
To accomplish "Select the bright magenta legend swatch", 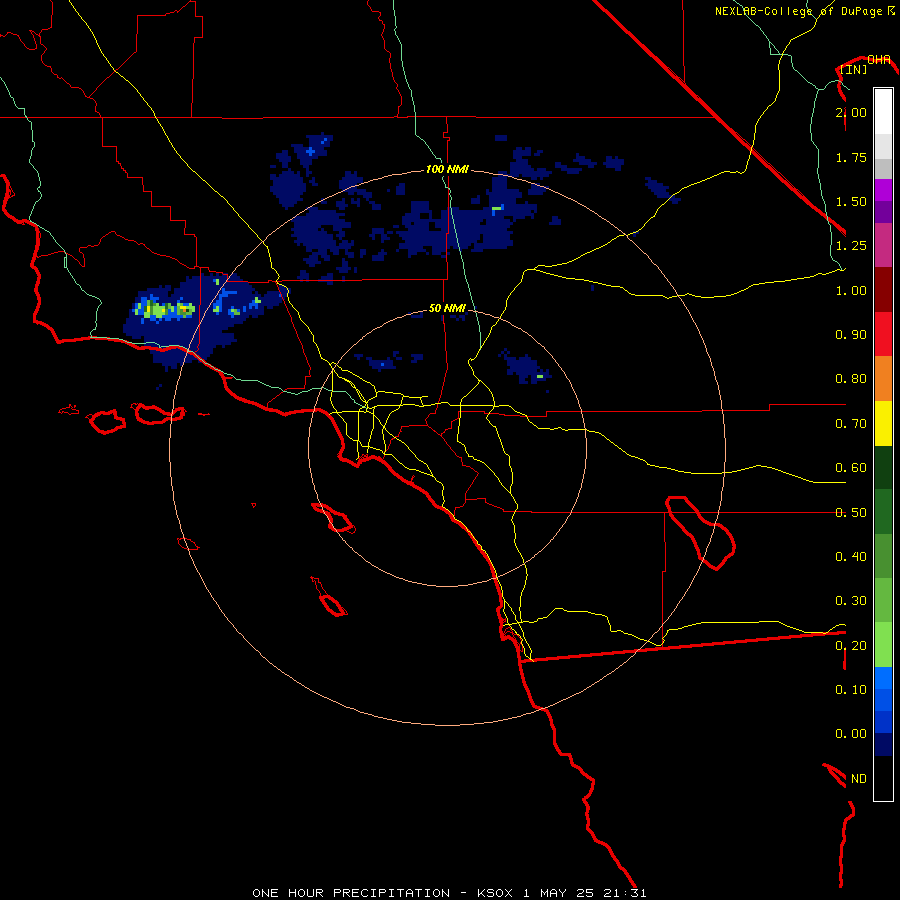I will (883, 190).
